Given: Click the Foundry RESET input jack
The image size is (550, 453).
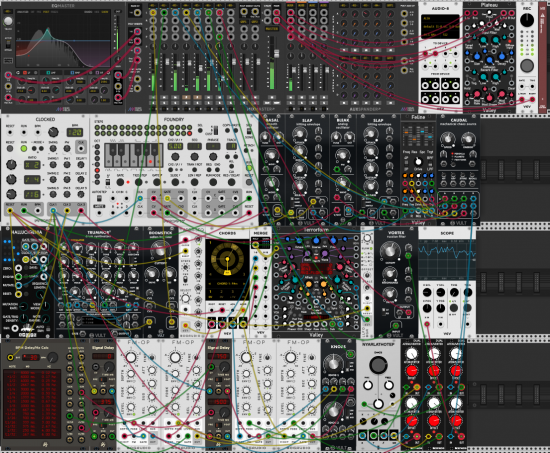Looking at the screenshot, I should (x=249, y=213).
